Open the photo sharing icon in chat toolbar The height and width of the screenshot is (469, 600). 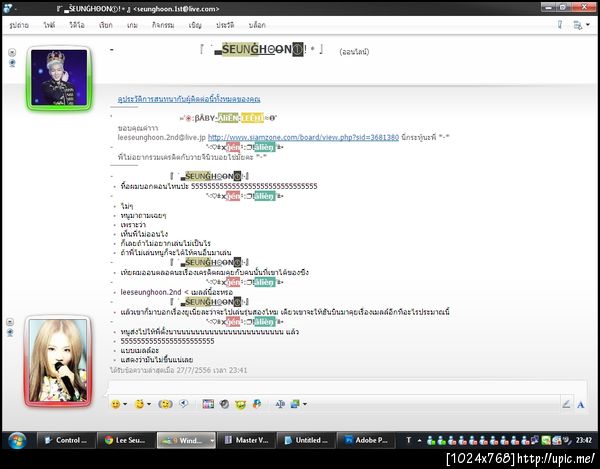208,404
